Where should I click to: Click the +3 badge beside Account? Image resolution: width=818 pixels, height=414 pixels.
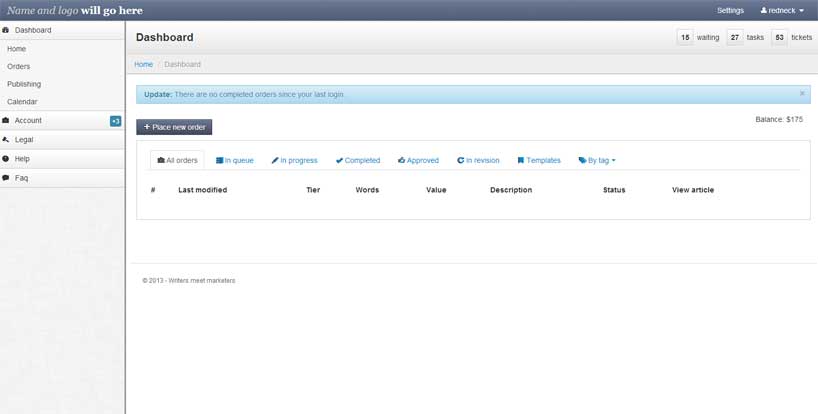tap(116, 121)
